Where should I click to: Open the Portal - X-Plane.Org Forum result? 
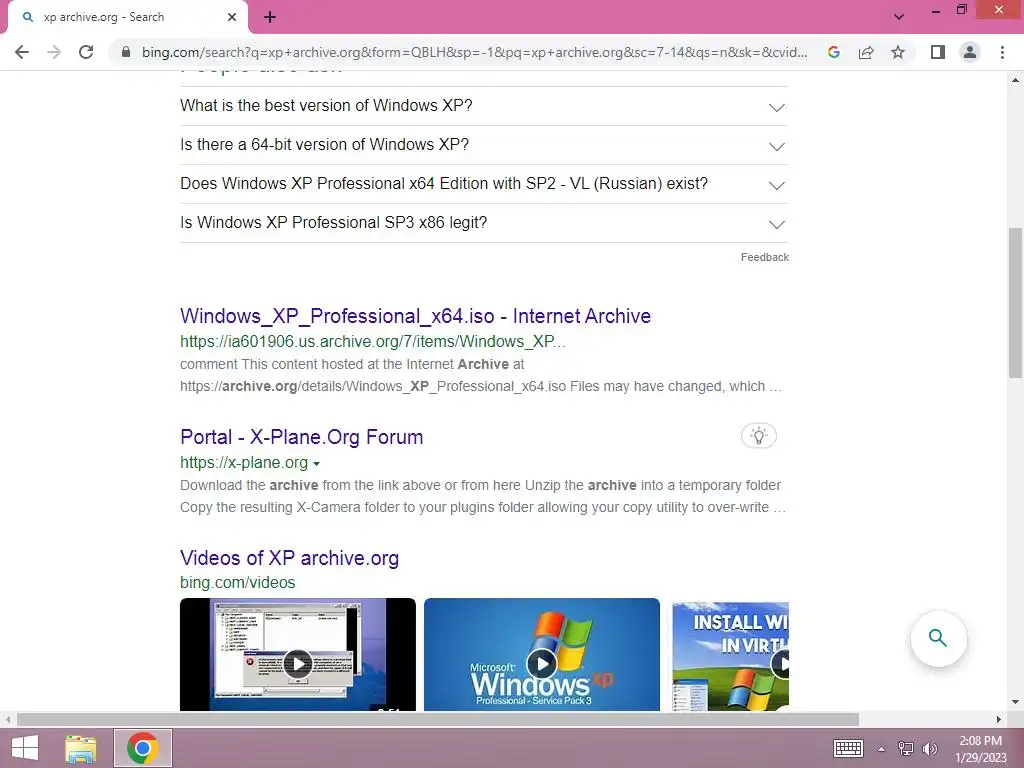[x=302, y=437]
